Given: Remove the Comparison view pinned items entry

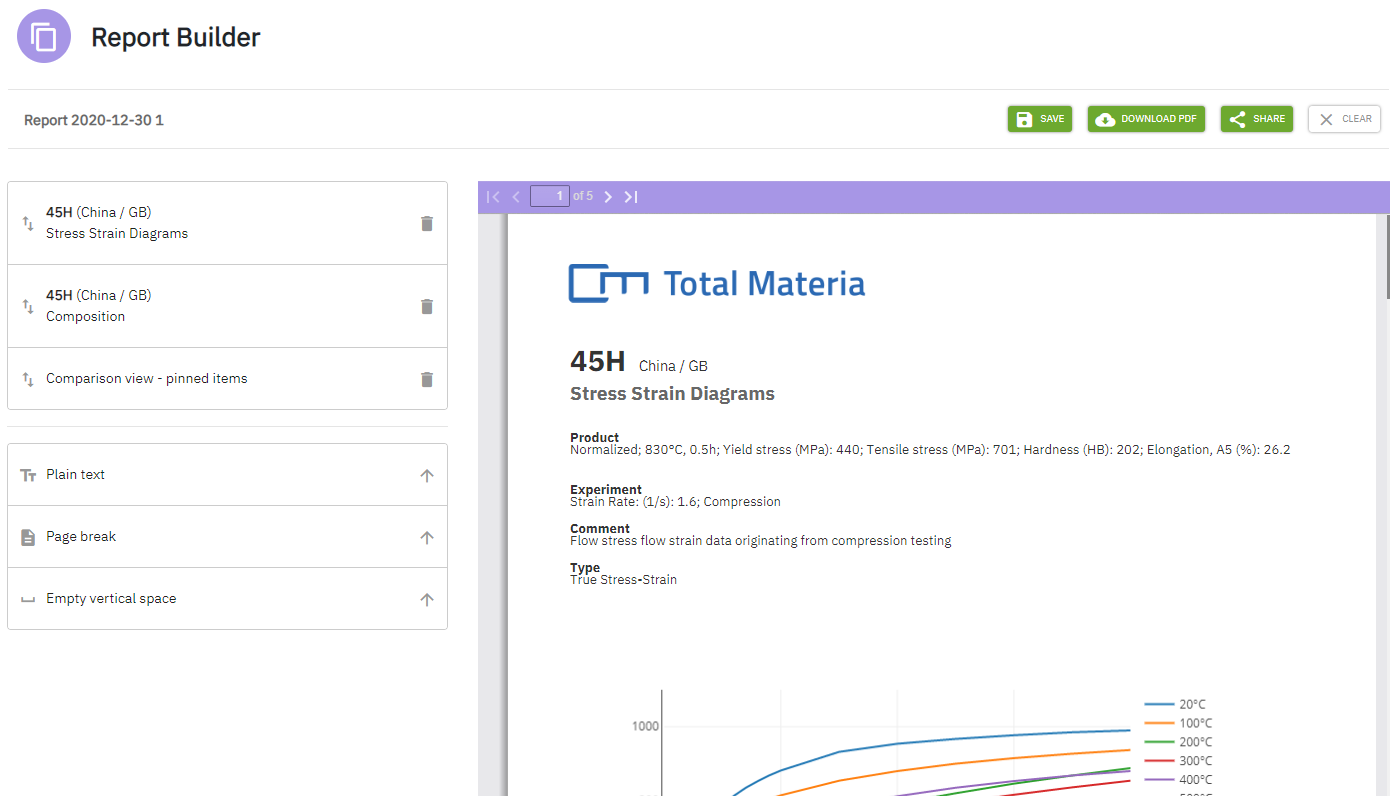Looking at the screenshot, I should coord(427,379).
